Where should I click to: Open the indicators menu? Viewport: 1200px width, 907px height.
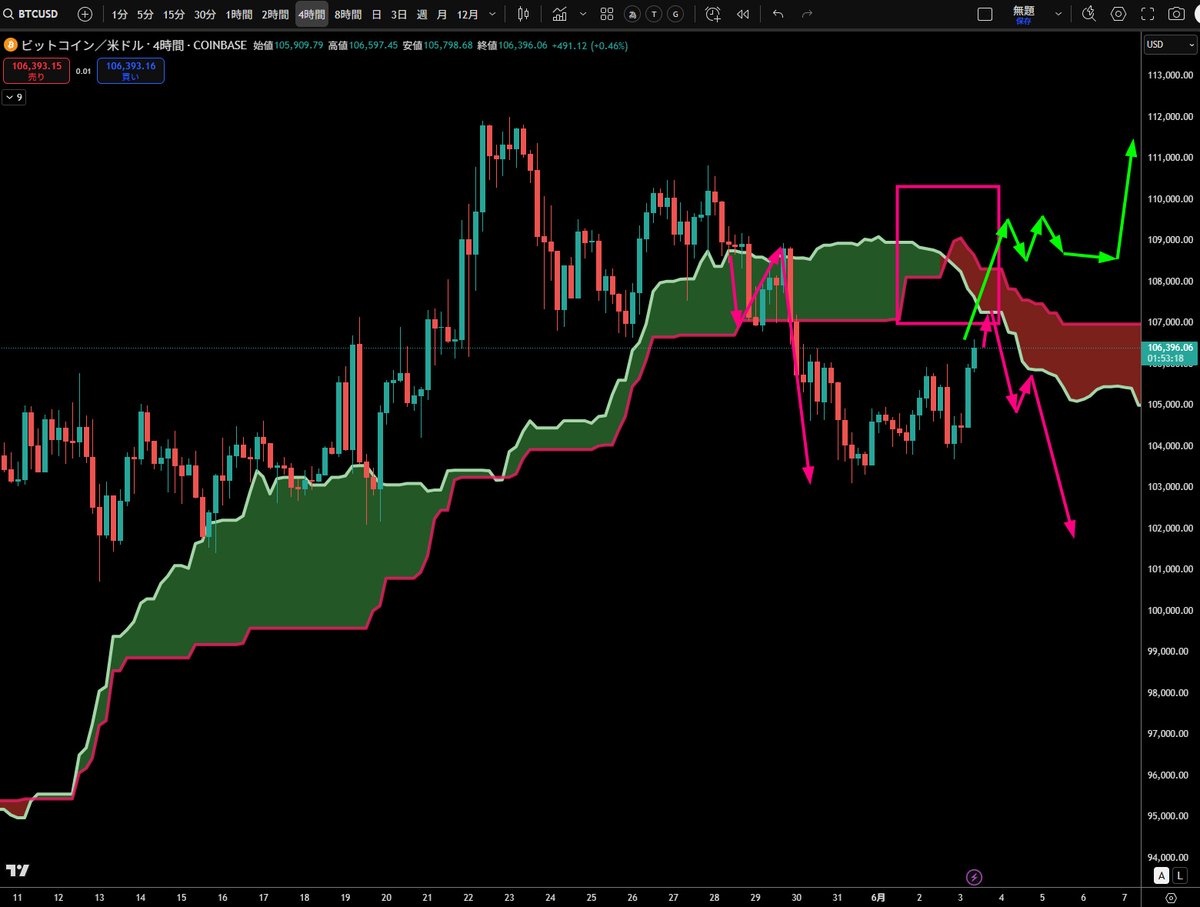pos(560,14)
